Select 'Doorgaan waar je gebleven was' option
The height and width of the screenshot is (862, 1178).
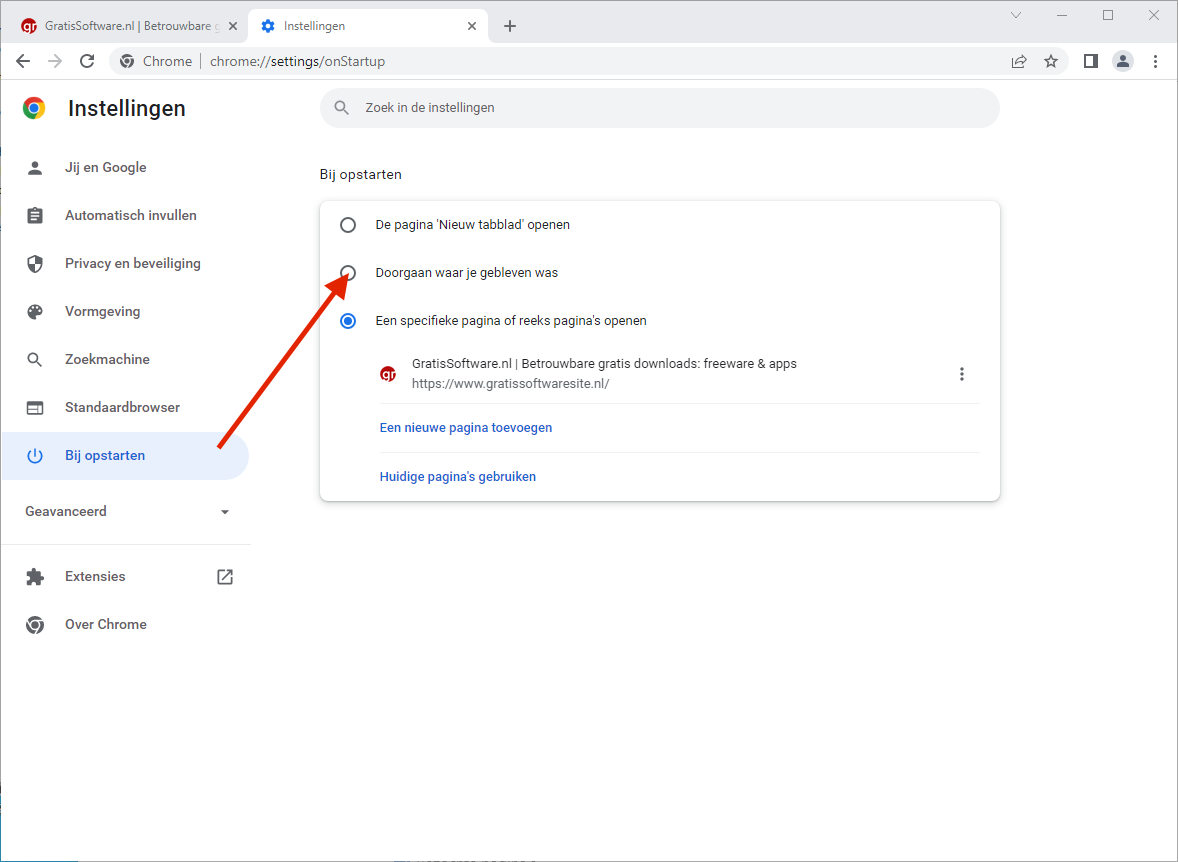[348, 273]
